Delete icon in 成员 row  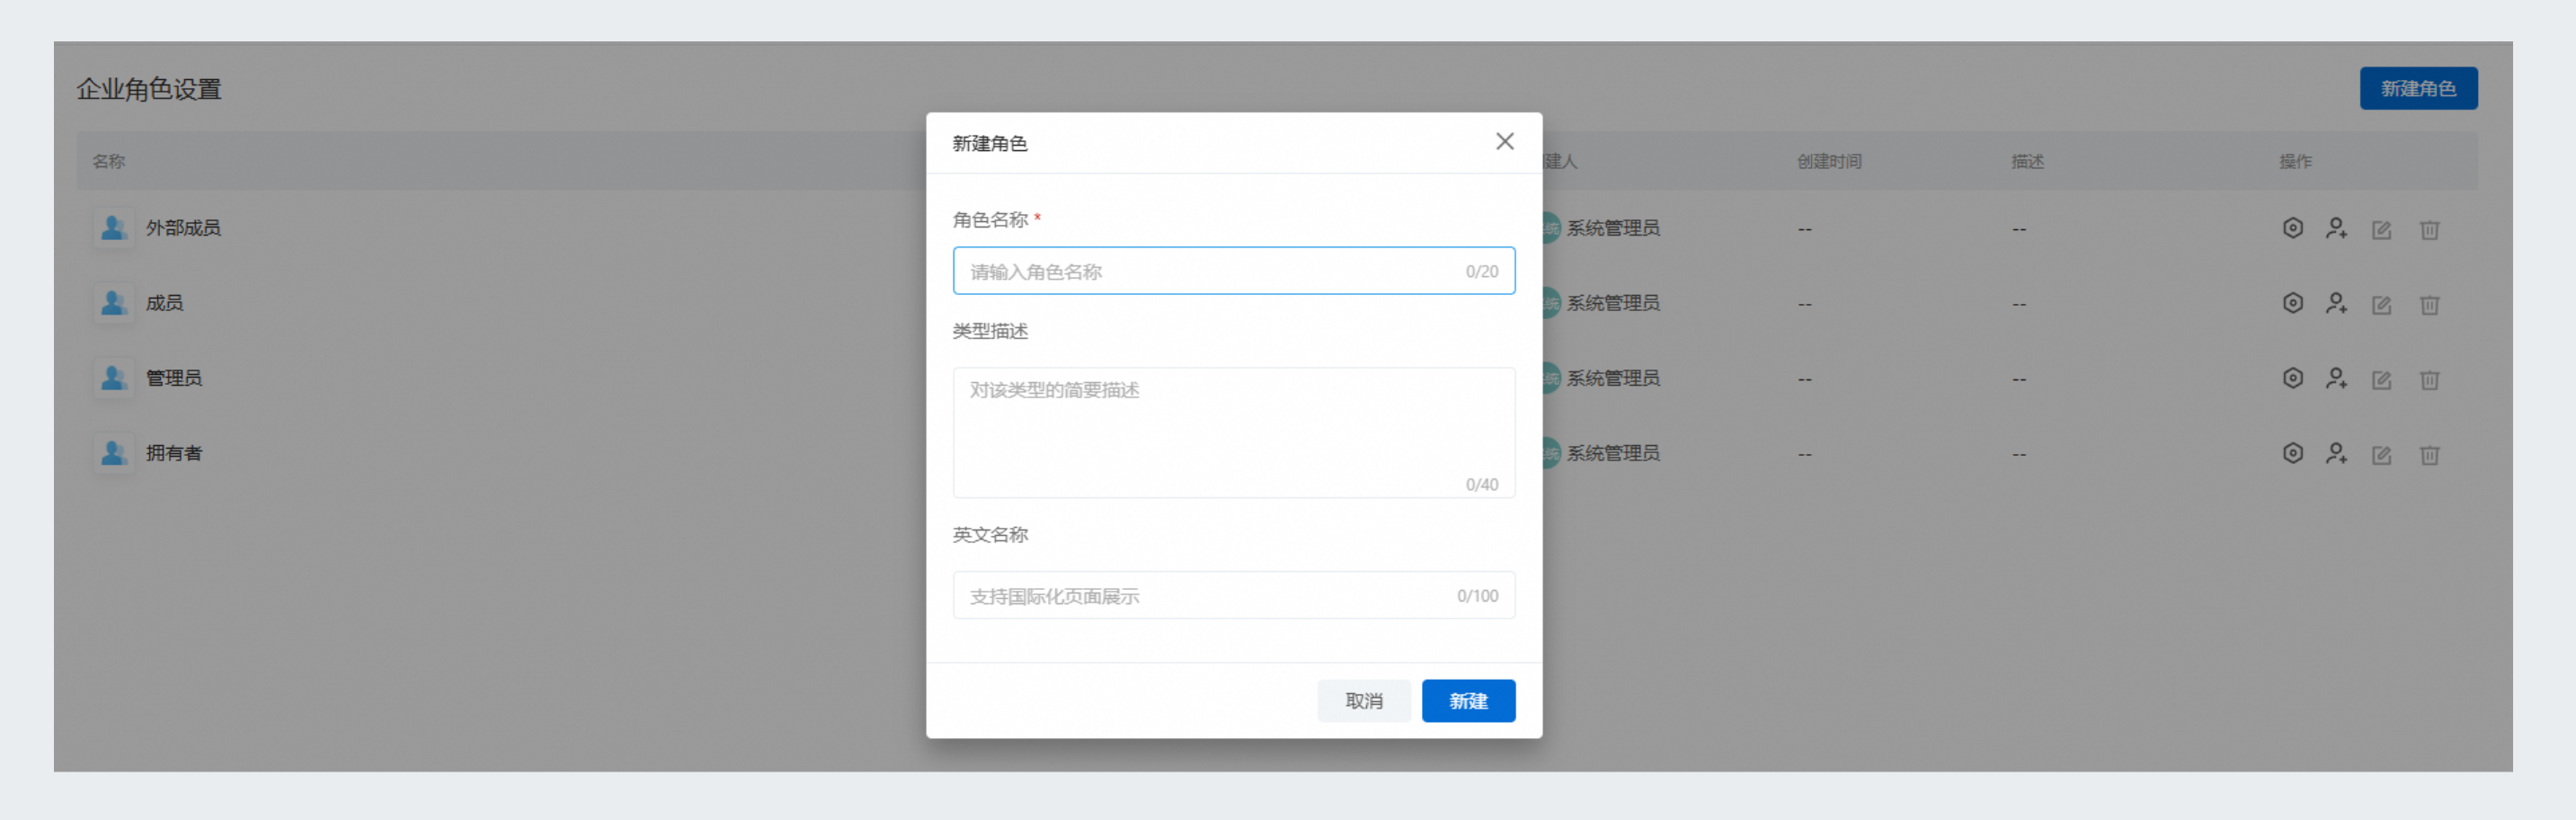point(2429,305)
